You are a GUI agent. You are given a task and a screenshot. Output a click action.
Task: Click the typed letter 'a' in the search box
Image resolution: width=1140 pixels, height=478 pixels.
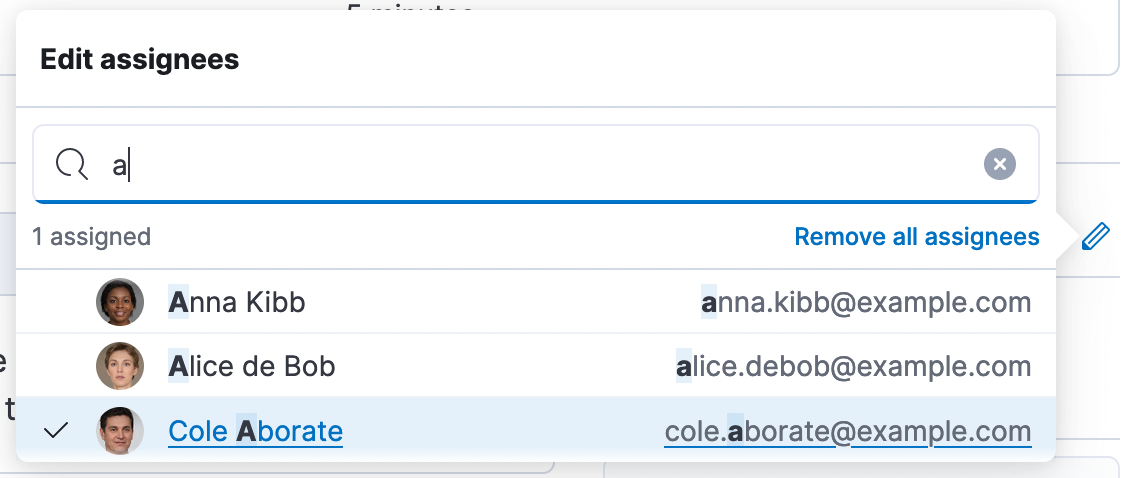119,166
